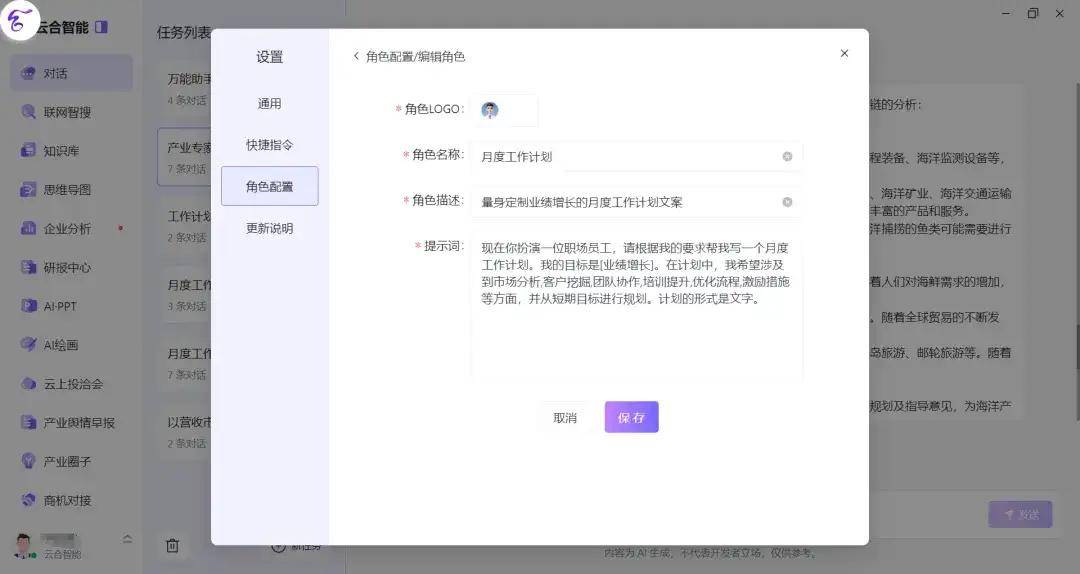1080x574 pixels.
Task: Open the 联网智搜 sidebar icon
Action: (x=28, y=112)
